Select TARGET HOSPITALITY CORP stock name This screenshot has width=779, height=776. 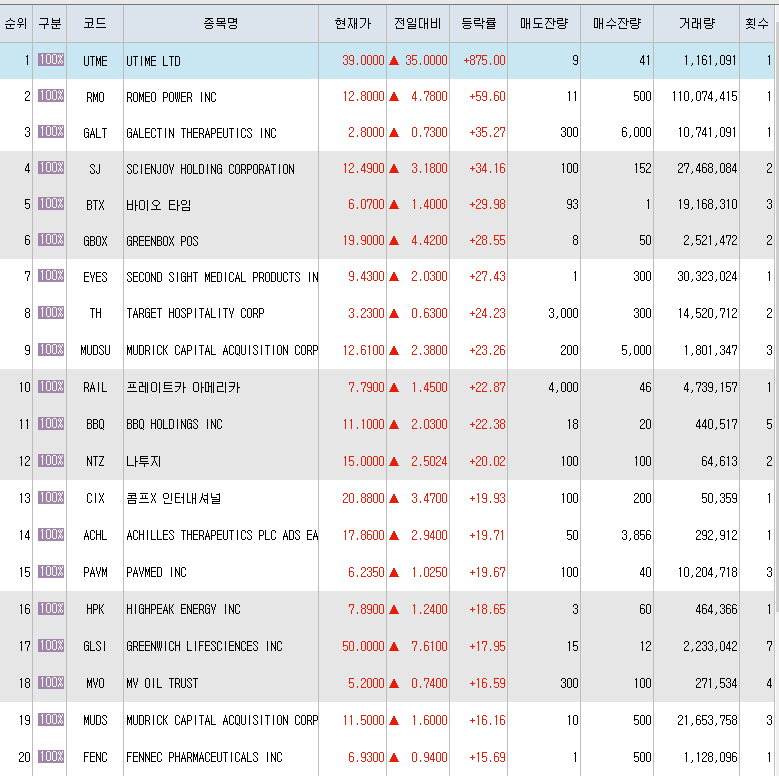[x=195, y=313]
